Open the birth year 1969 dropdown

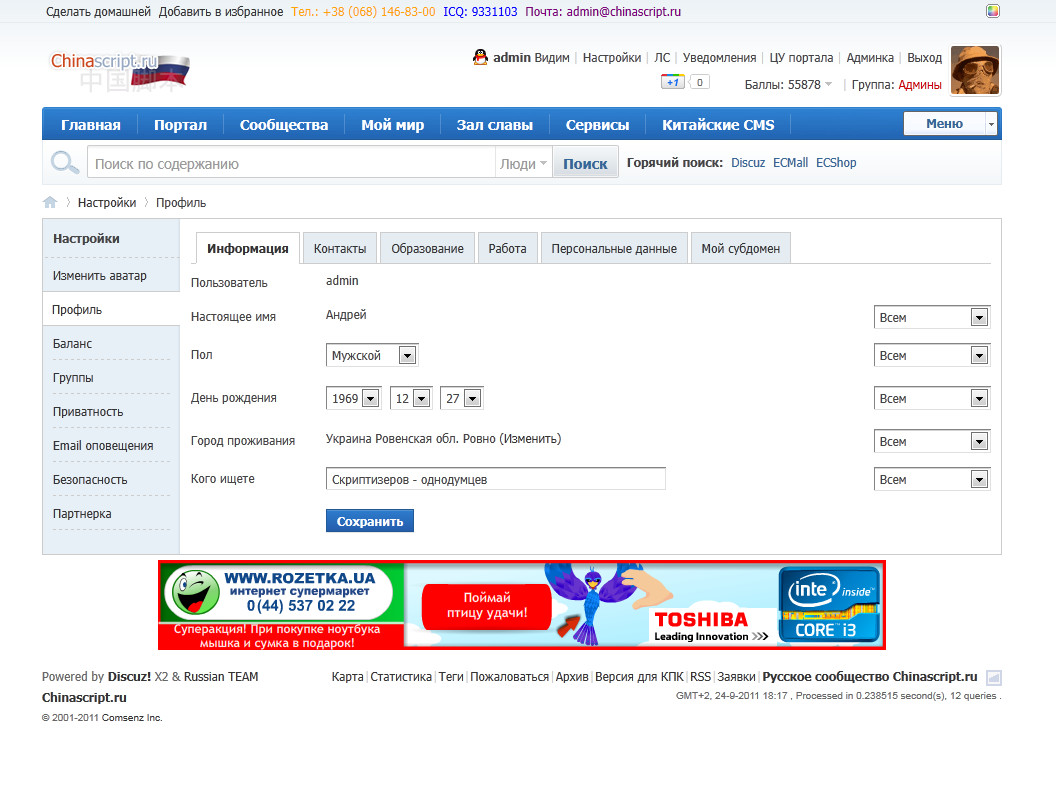(353, 399)
